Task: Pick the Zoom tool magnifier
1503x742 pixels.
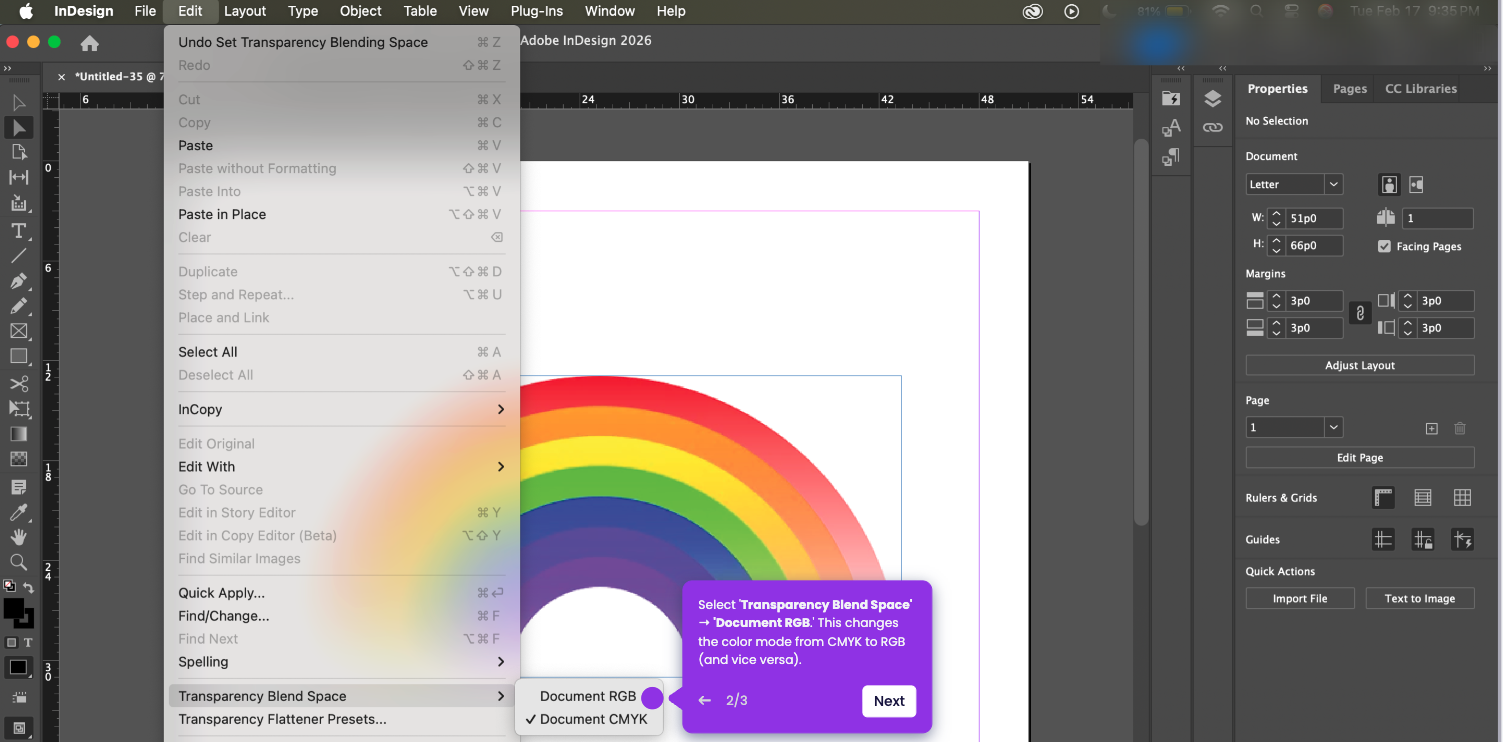Action: [x=18, y=562]
